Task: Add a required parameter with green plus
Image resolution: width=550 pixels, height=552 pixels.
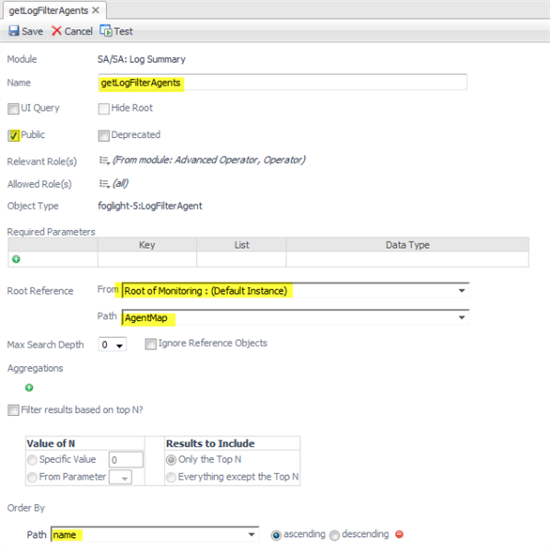Action: pyautogui.click(x=16, y=259)
